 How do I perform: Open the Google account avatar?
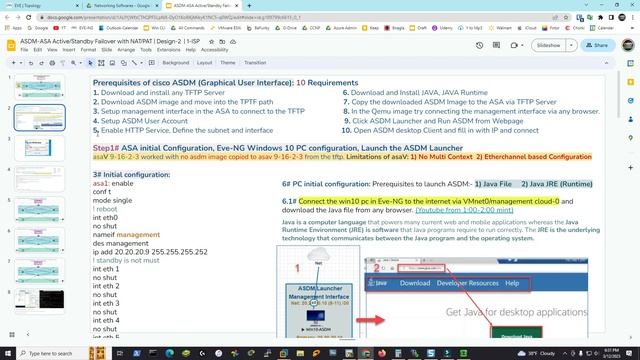click(628, 45)
